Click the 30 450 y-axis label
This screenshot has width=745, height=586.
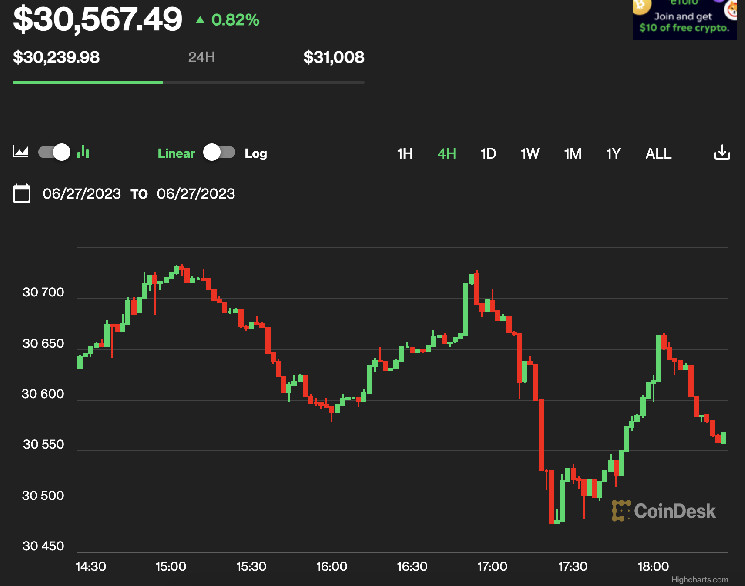[43, 546]
